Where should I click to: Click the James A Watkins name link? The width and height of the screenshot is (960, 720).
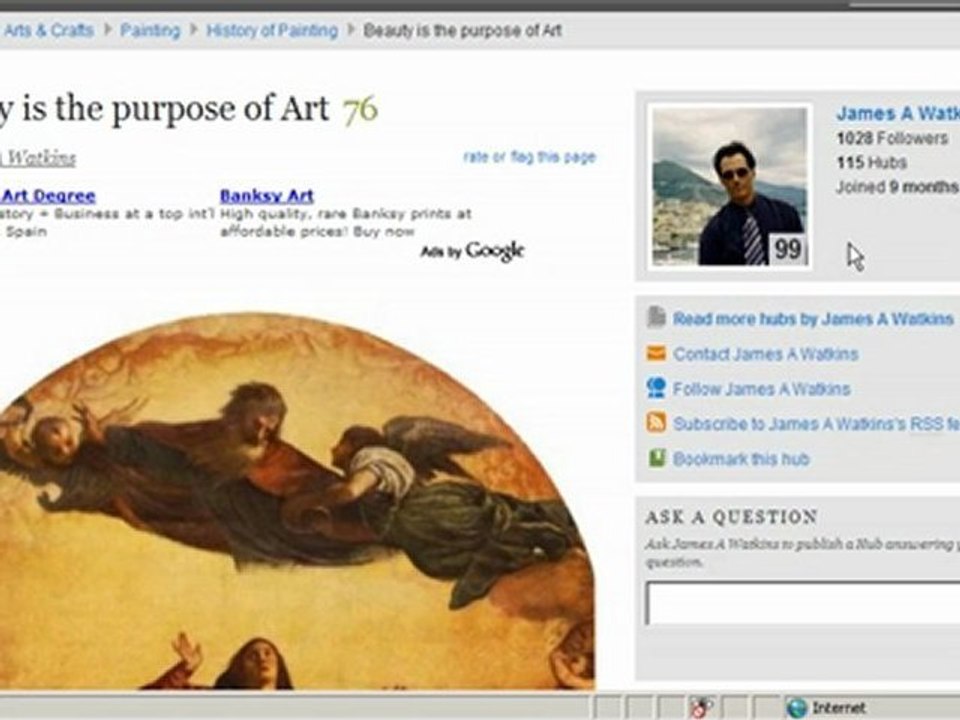pyautogui.click(x=898, y=113)
